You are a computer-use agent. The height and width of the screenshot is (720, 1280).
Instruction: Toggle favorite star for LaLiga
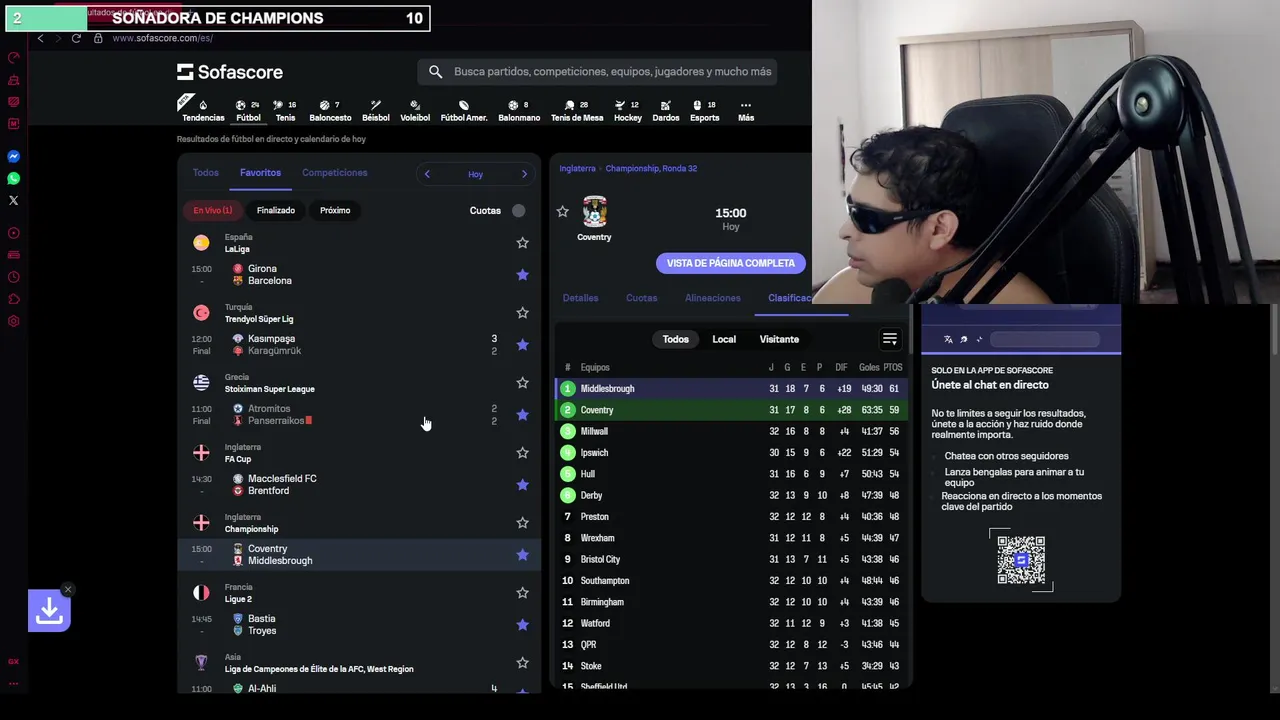pyautogui.click(x=522, y=243)
